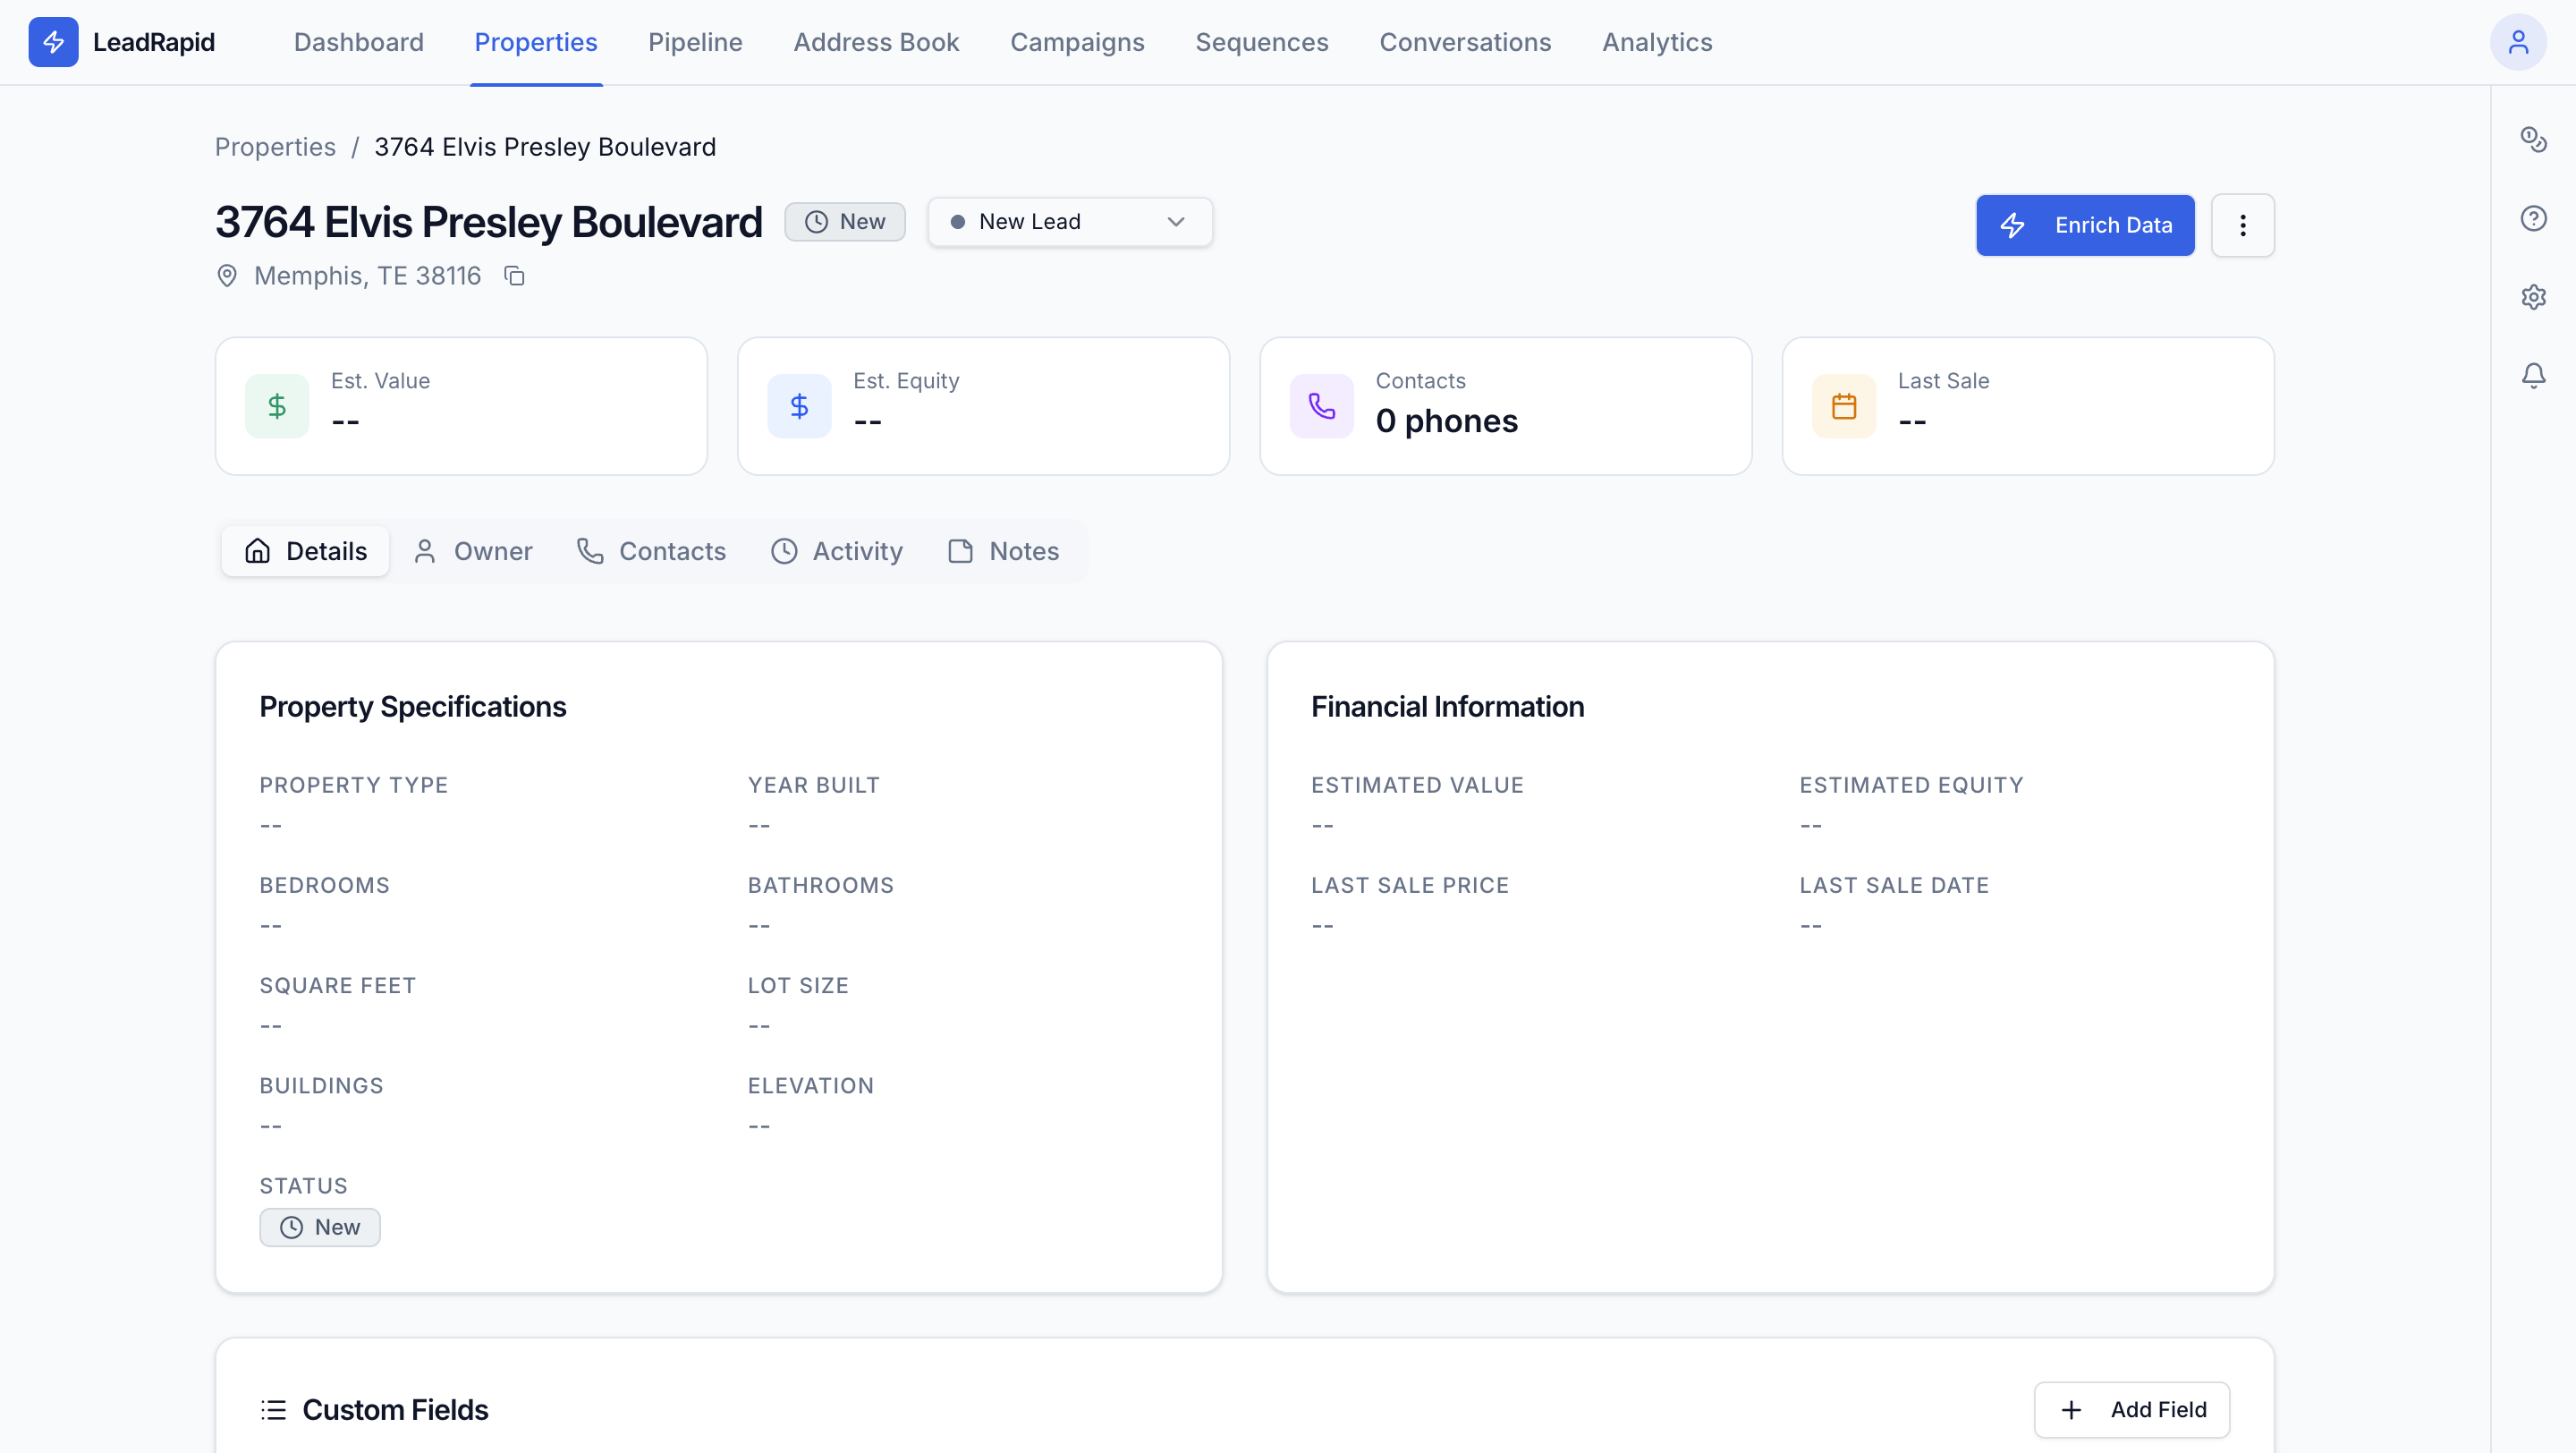Copy the Memphis address to clipboard

coord(514,276)
